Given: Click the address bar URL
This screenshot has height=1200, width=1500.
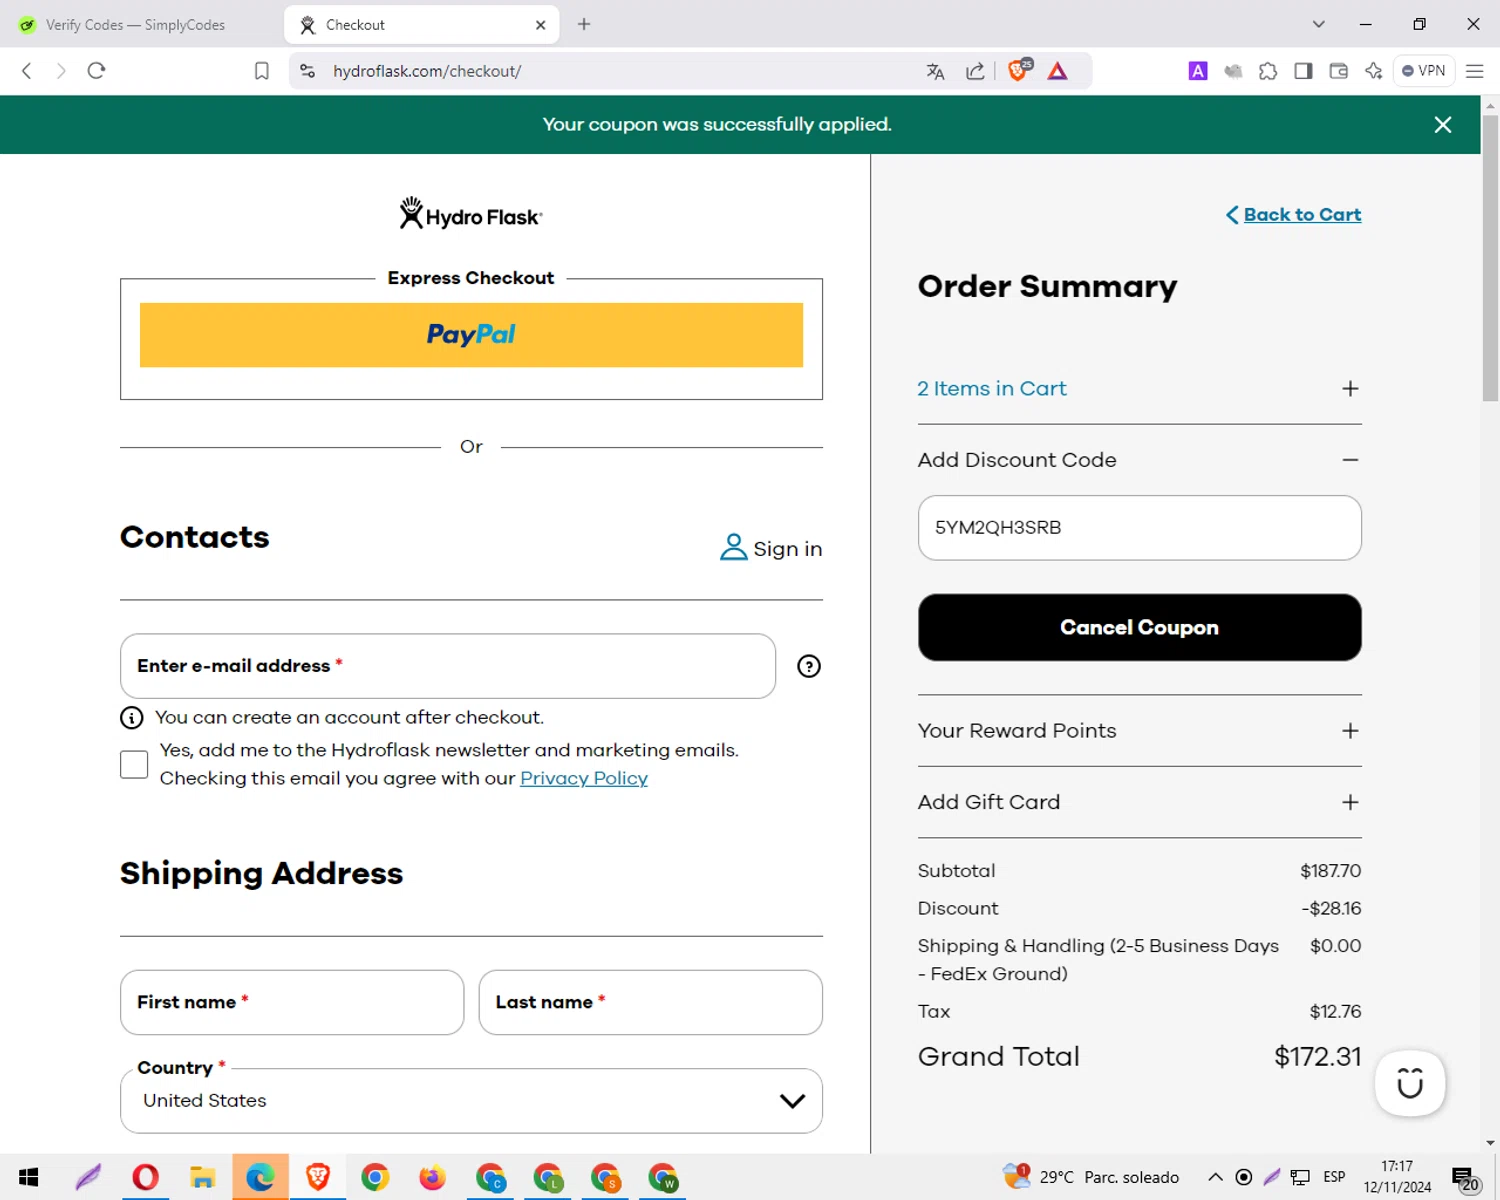Looking at the screenshot, I should click(427, 71).
